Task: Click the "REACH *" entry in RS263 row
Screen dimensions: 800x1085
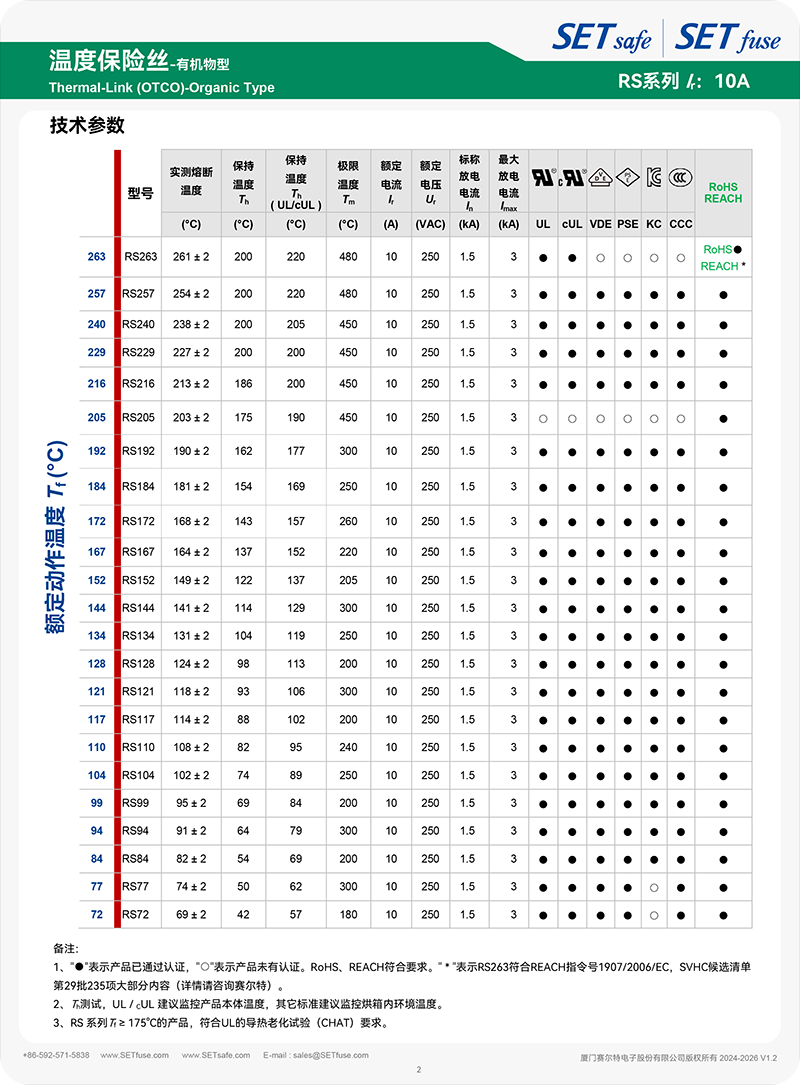Action: click(x=723, y=266)
